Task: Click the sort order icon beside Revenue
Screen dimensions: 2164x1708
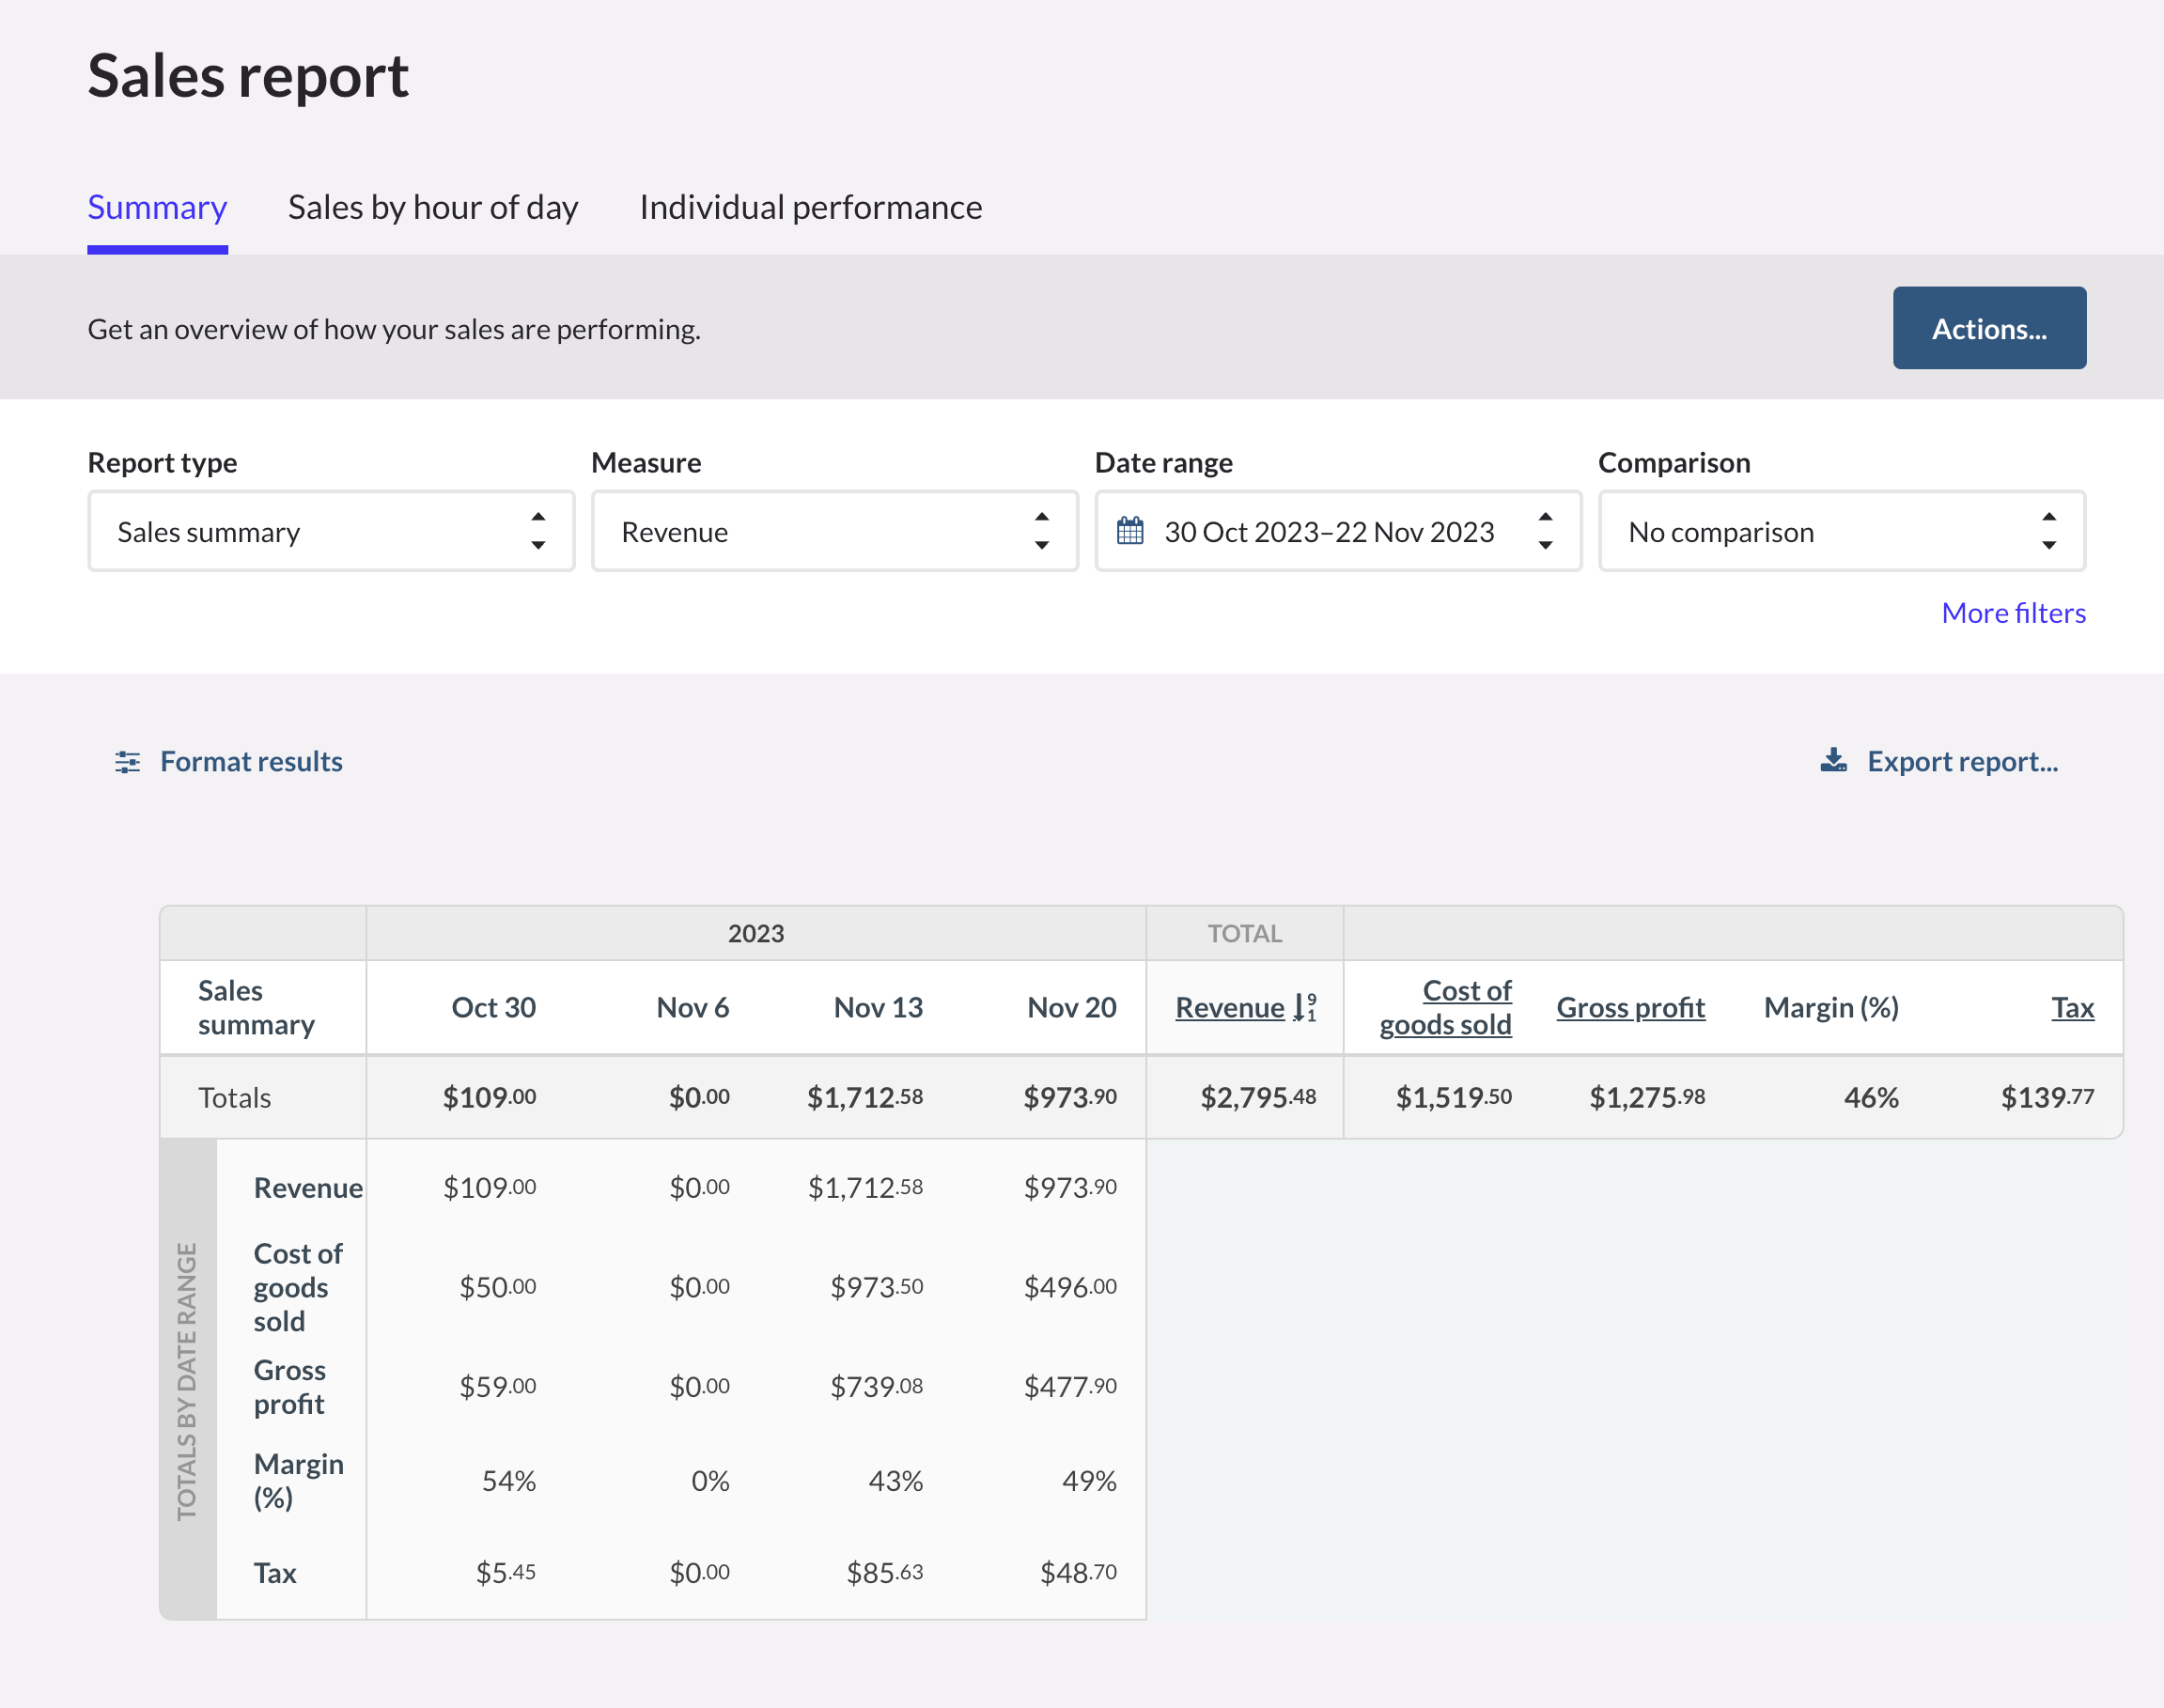Action: pyautogui.click(x=1305, y=1007)
